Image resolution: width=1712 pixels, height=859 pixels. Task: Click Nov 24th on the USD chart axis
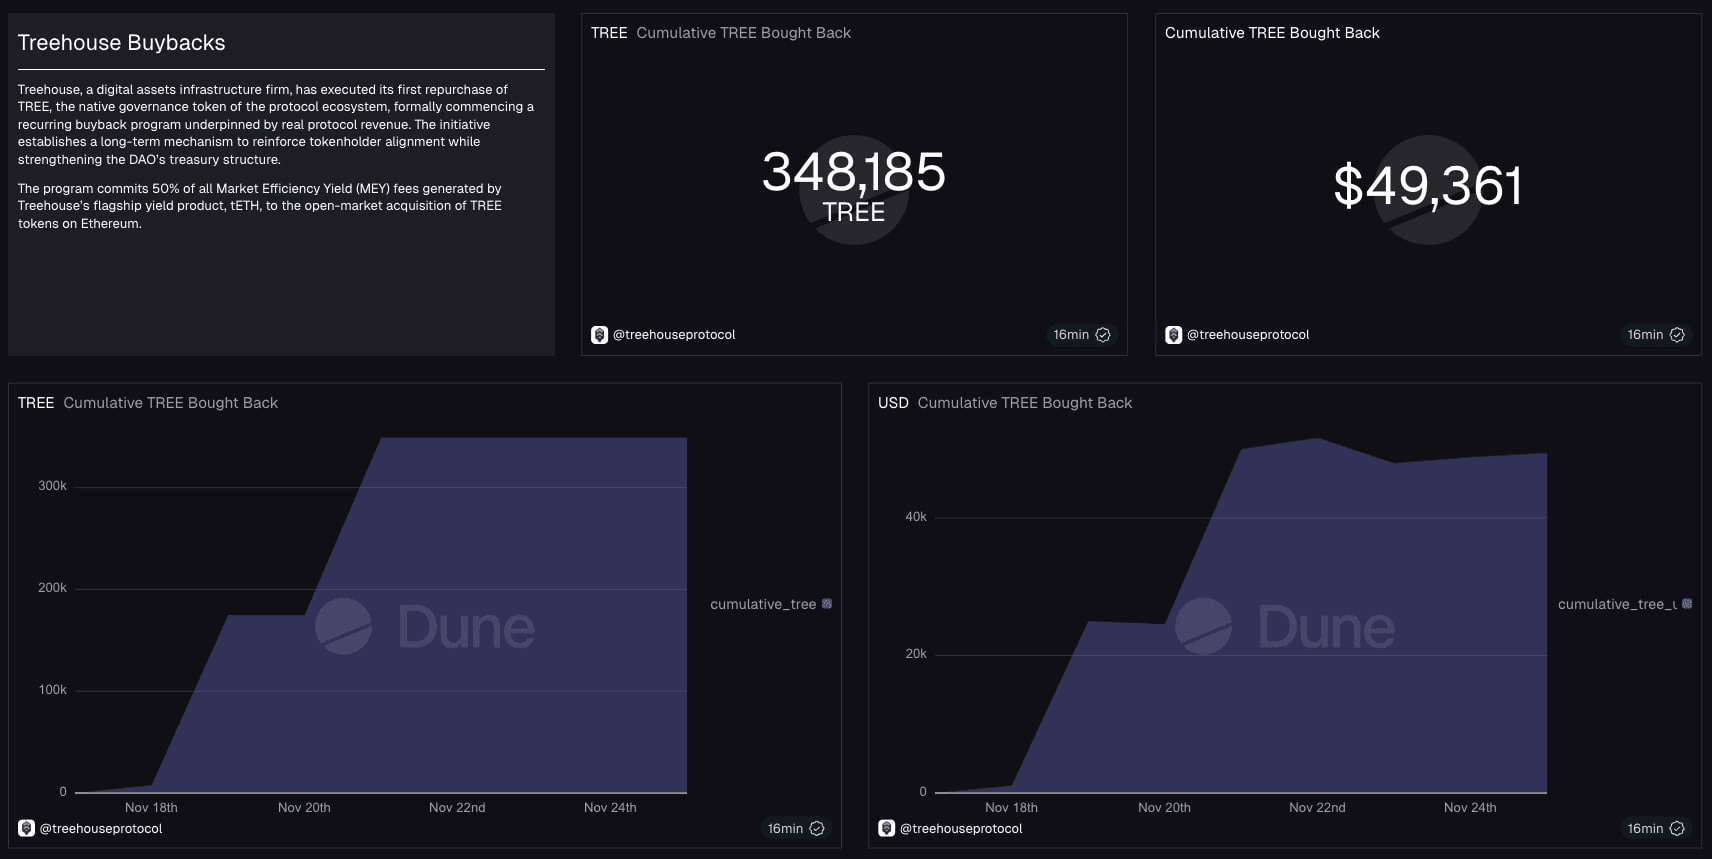(1470, 808)
